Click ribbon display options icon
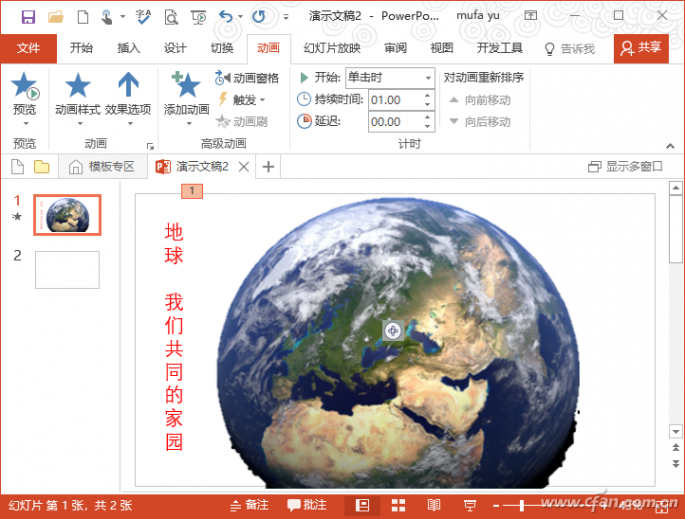Screen dimensions: 685x519 530,15
